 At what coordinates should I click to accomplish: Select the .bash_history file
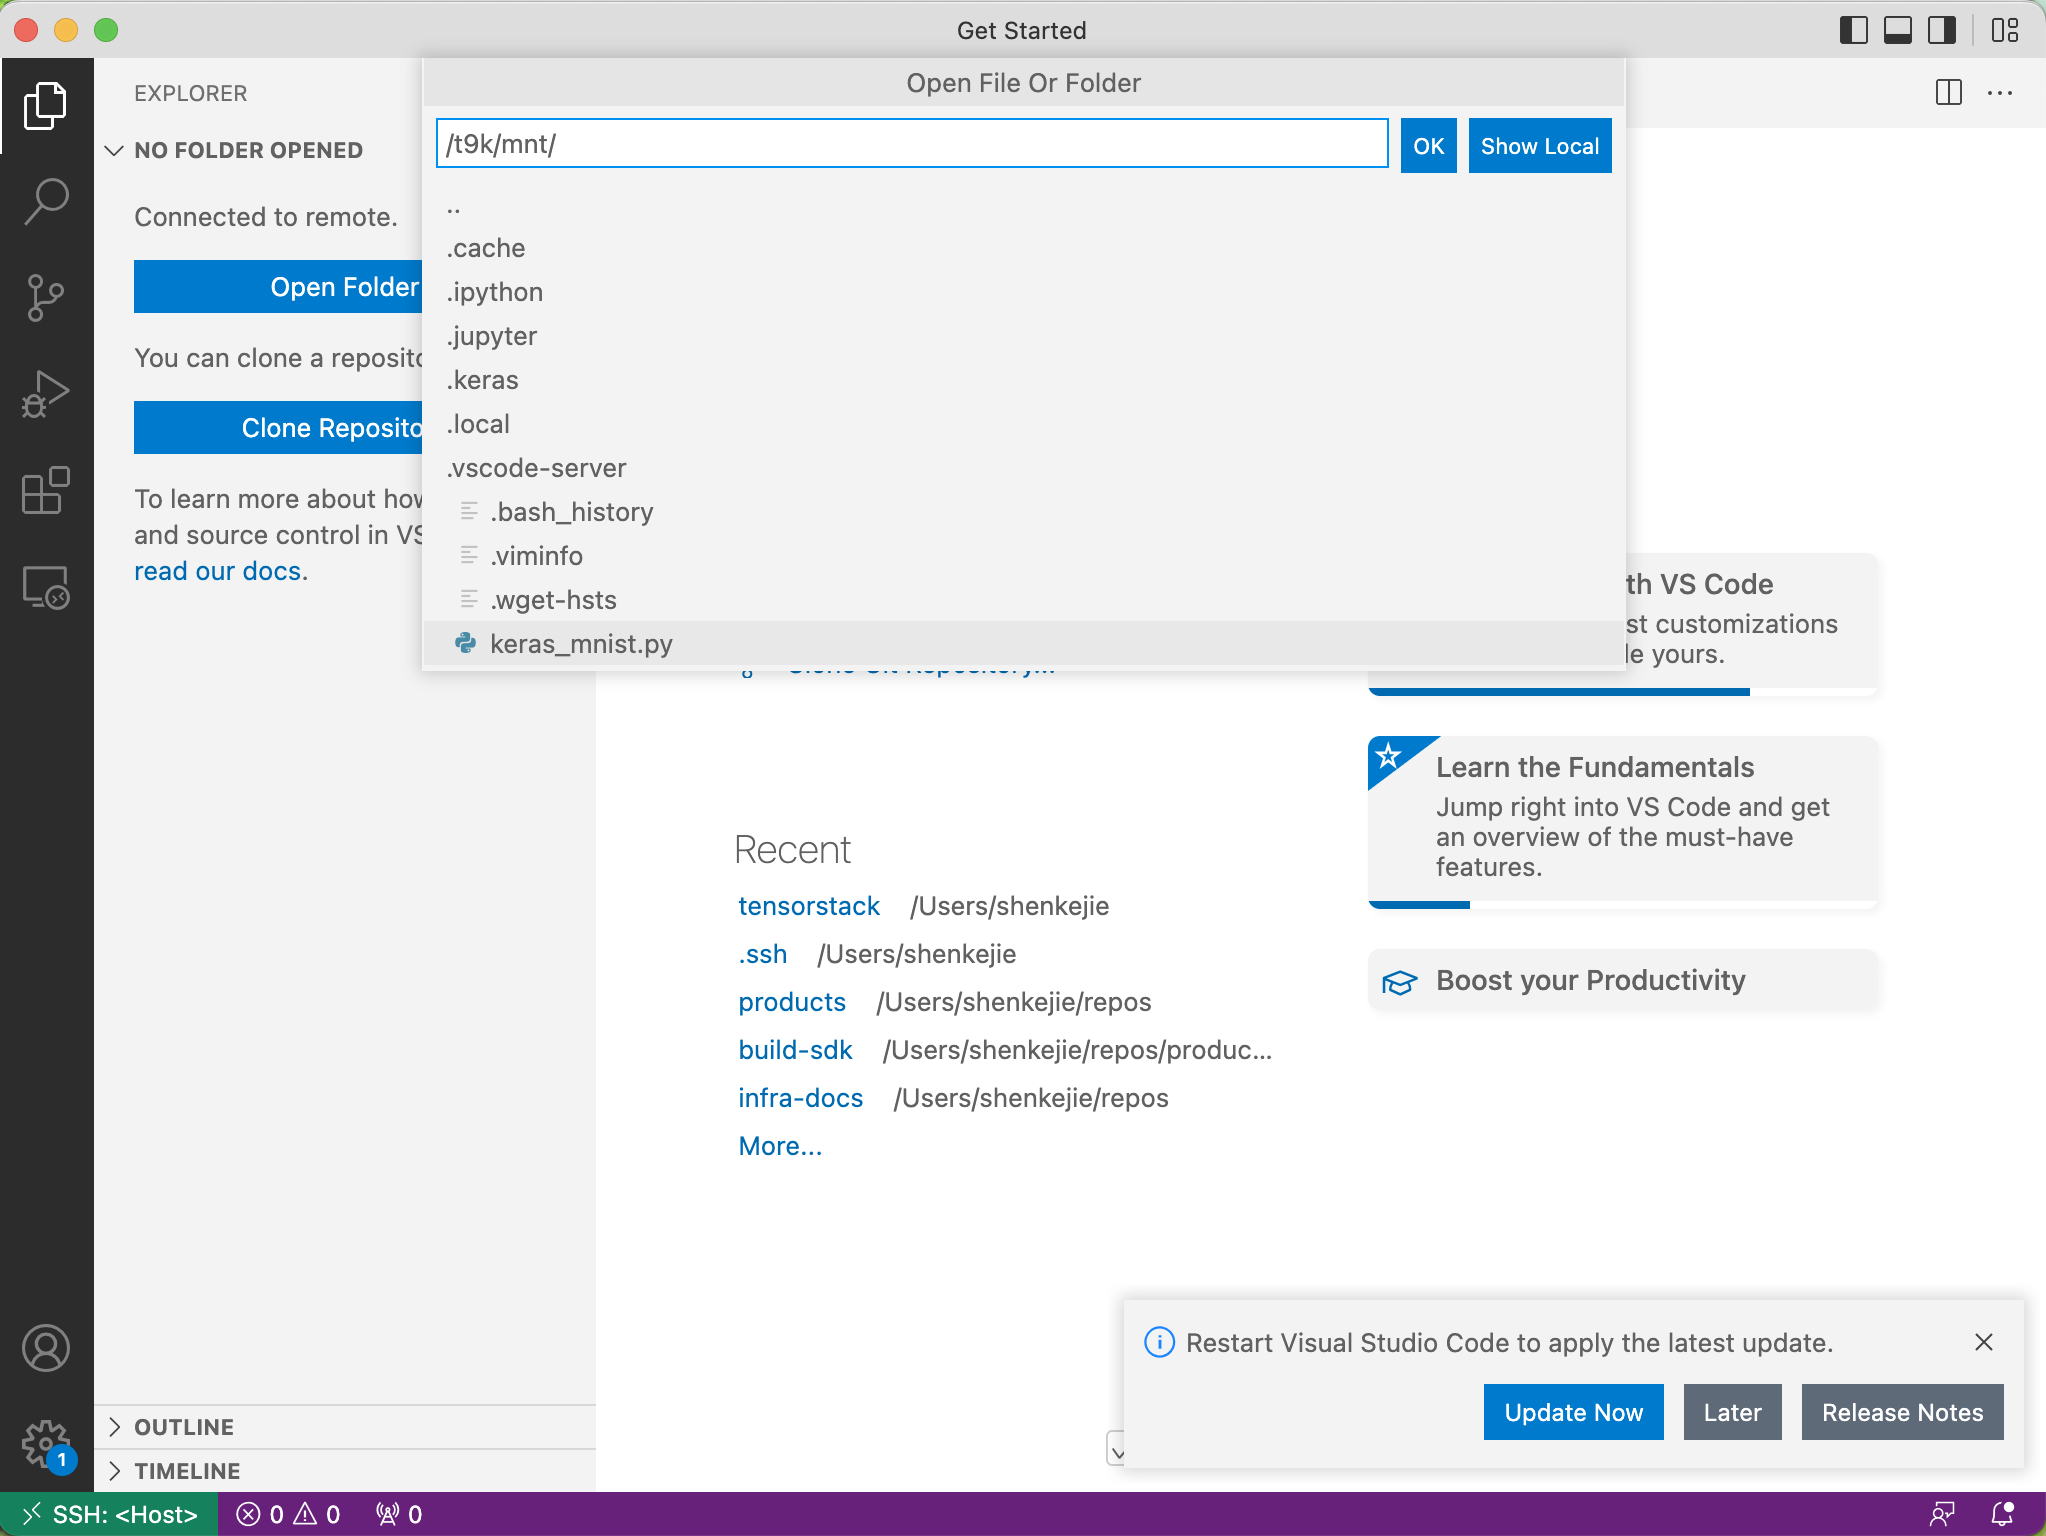1024,512
